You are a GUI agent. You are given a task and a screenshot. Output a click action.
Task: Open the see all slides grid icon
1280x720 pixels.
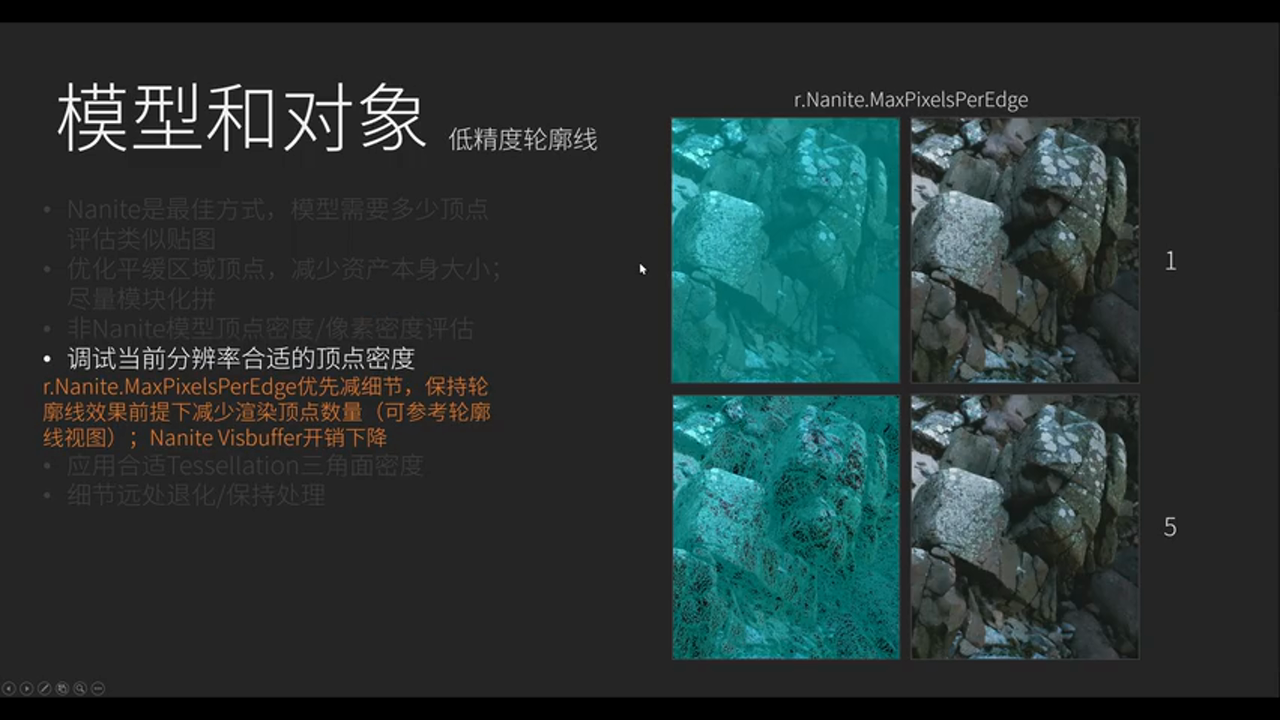tap(62, 688)
